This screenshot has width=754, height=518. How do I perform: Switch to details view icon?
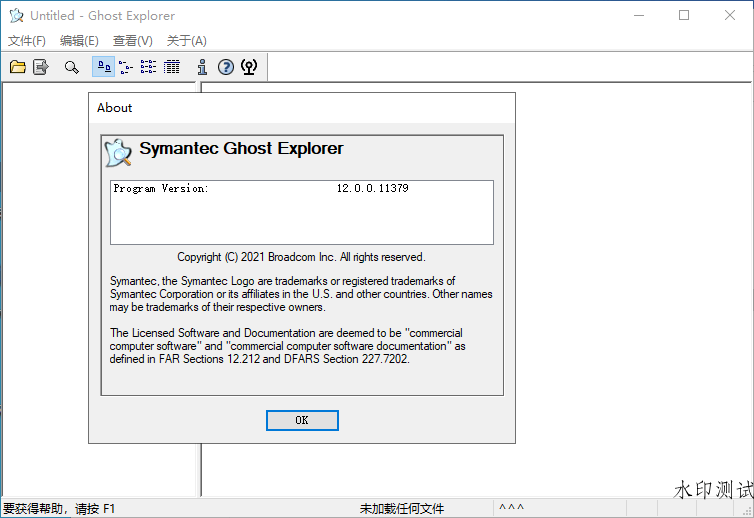coord(172,67)
